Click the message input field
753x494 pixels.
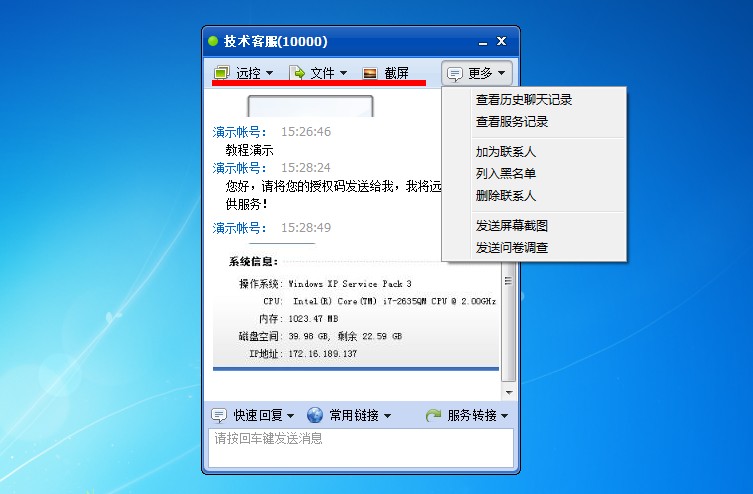pos(361,448)
